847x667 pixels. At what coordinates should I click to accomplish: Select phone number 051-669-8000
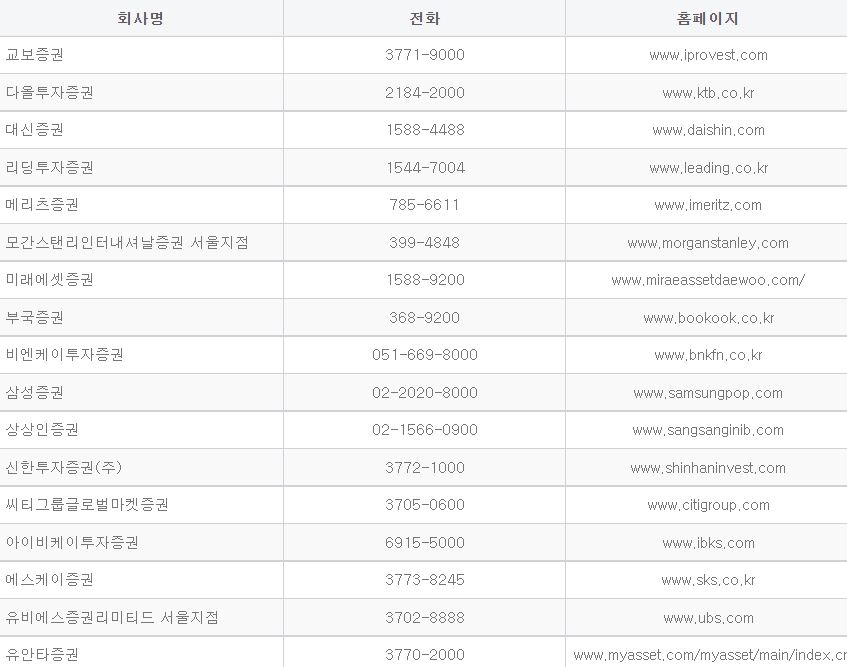425,355
